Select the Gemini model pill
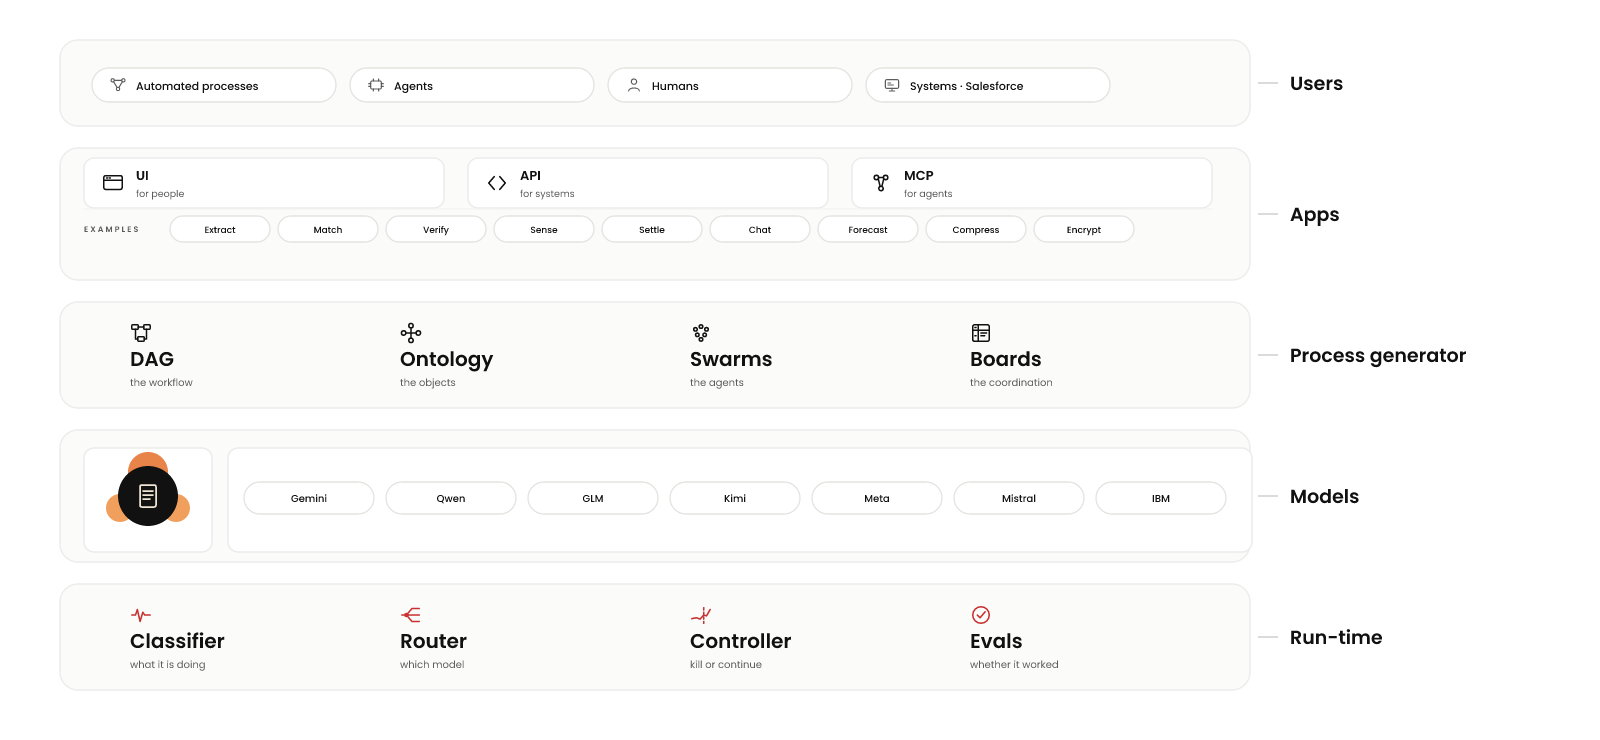 pos(309,498)
